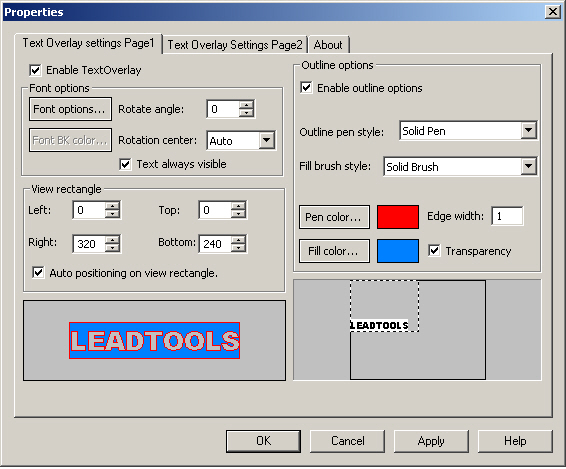
Task: Increase the Right value
Action: pos(112,240)
